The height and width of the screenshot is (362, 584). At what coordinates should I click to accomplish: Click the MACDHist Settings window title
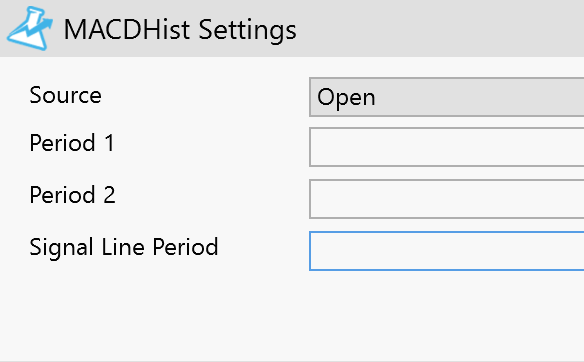180,30
